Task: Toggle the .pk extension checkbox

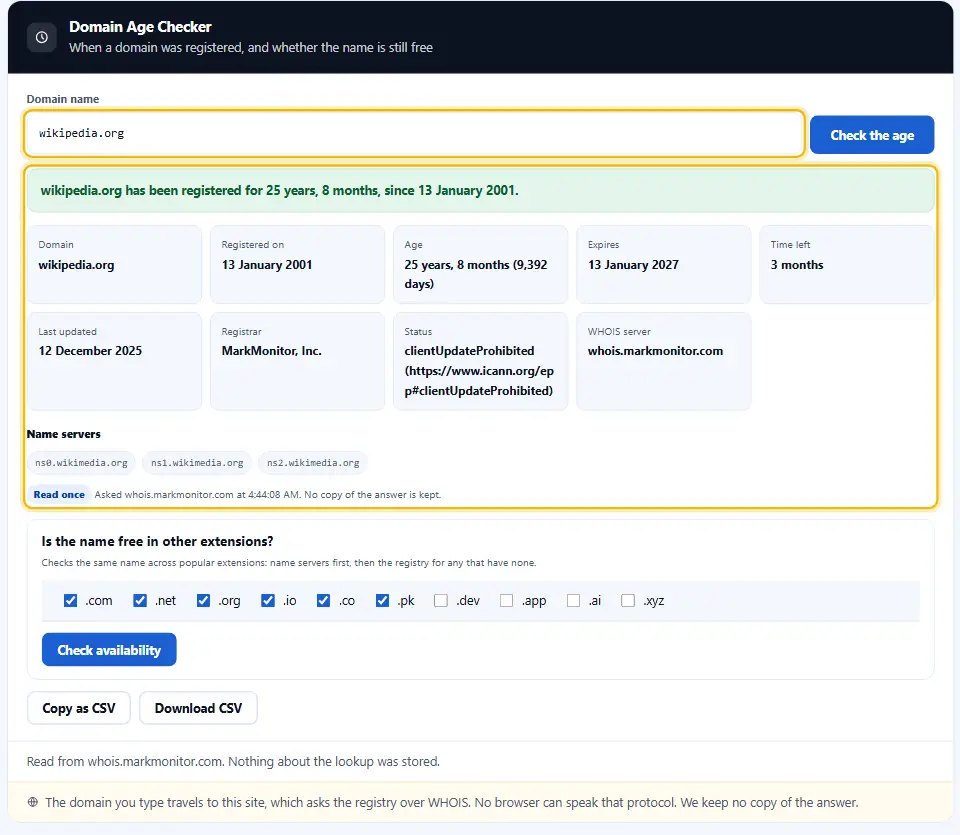Action: pyautogui.click(x=382, y=601)
